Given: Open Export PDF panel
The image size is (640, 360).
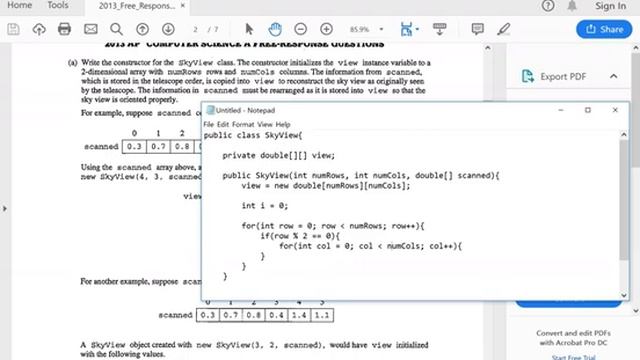Looking at the screenshot, I should click(x=563, y=76).
